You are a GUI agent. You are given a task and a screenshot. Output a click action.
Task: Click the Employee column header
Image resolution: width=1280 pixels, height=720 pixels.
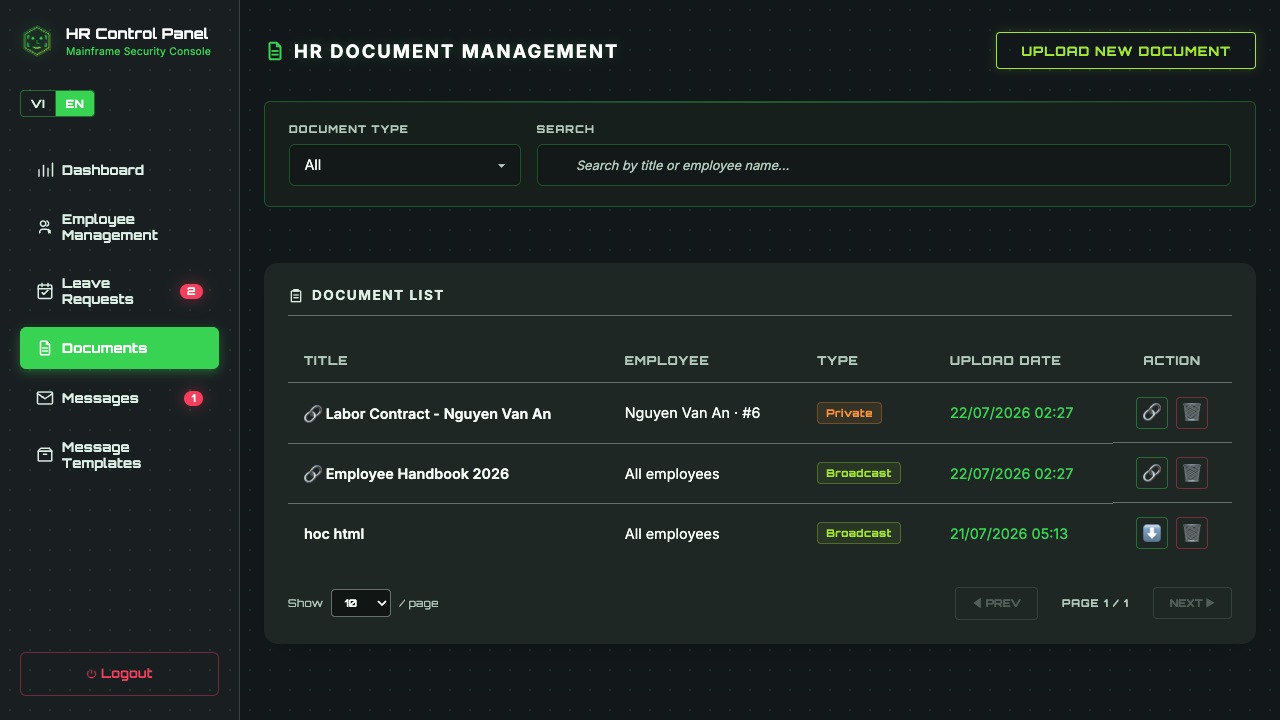pos(667,360)
